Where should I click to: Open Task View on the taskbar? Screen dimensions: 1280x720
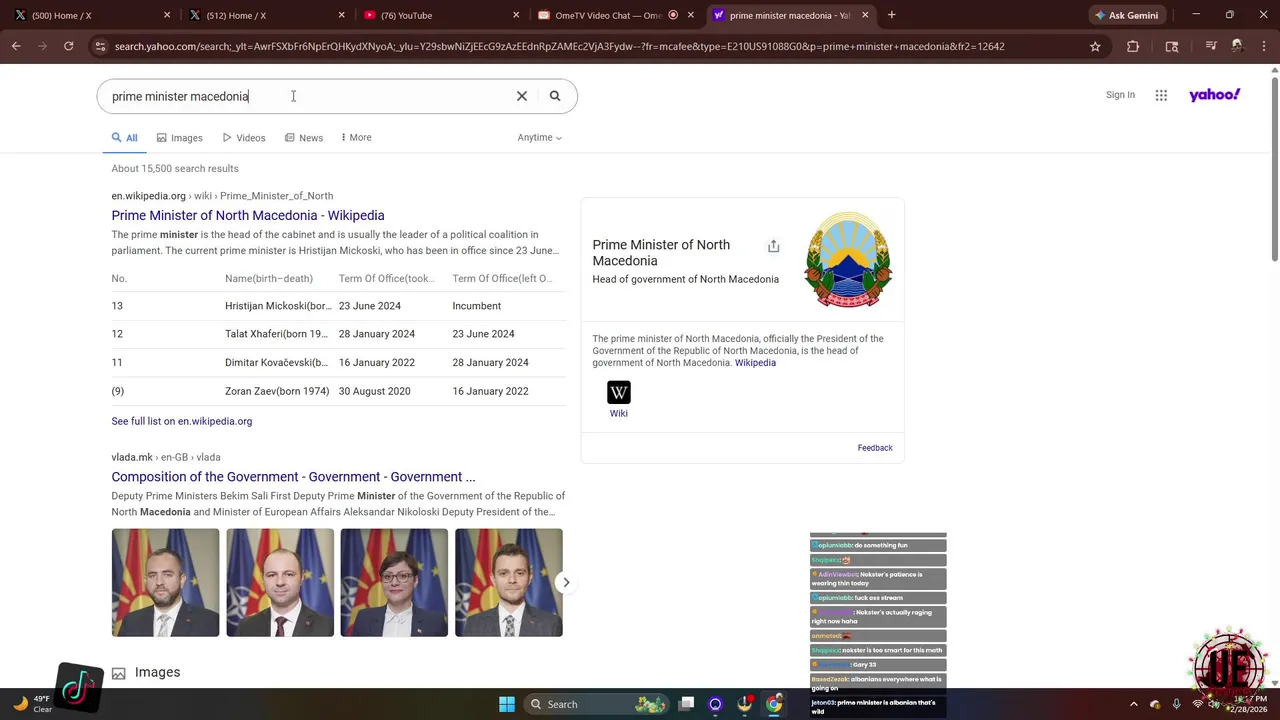click(686, 704)
